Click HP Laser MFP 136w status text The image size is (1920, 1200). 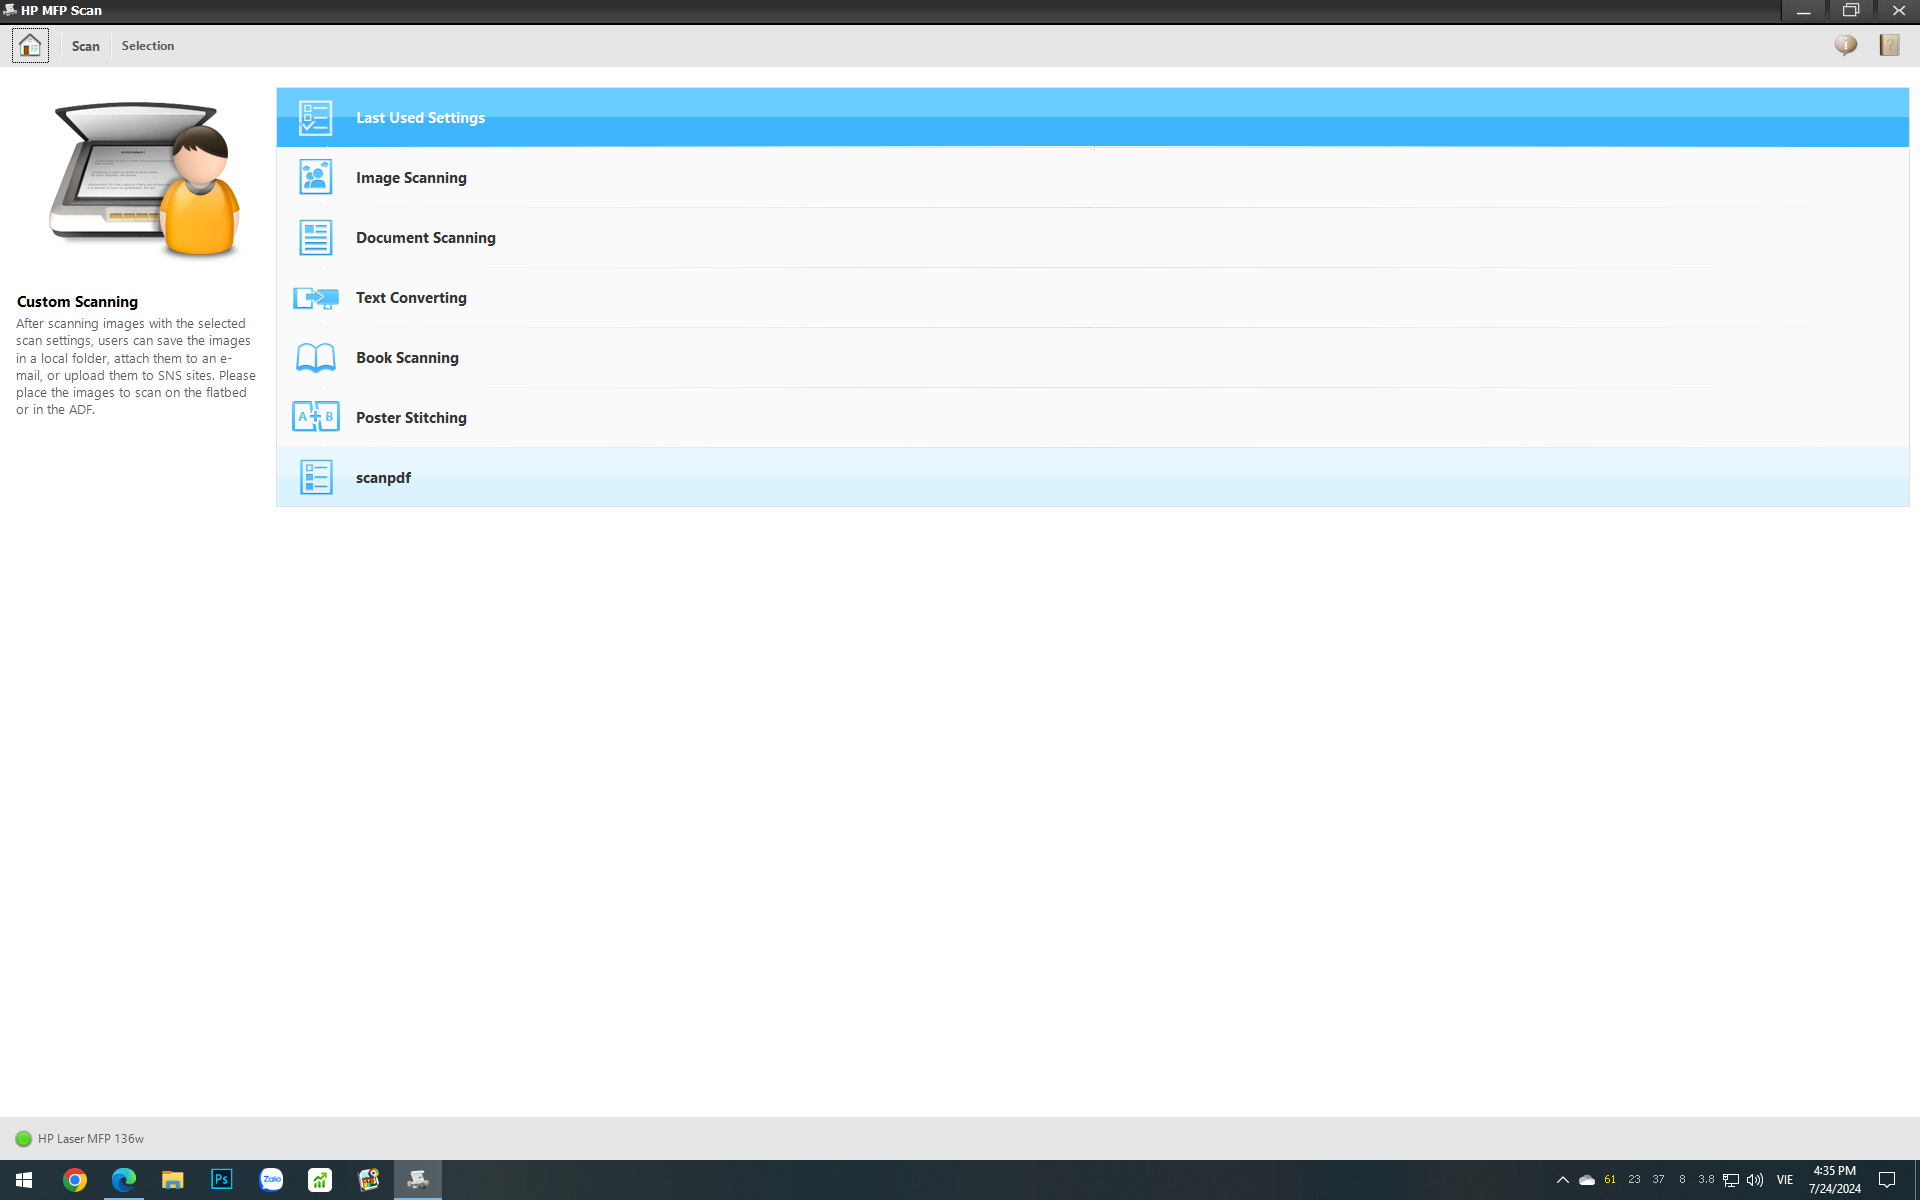point(91,1139)
